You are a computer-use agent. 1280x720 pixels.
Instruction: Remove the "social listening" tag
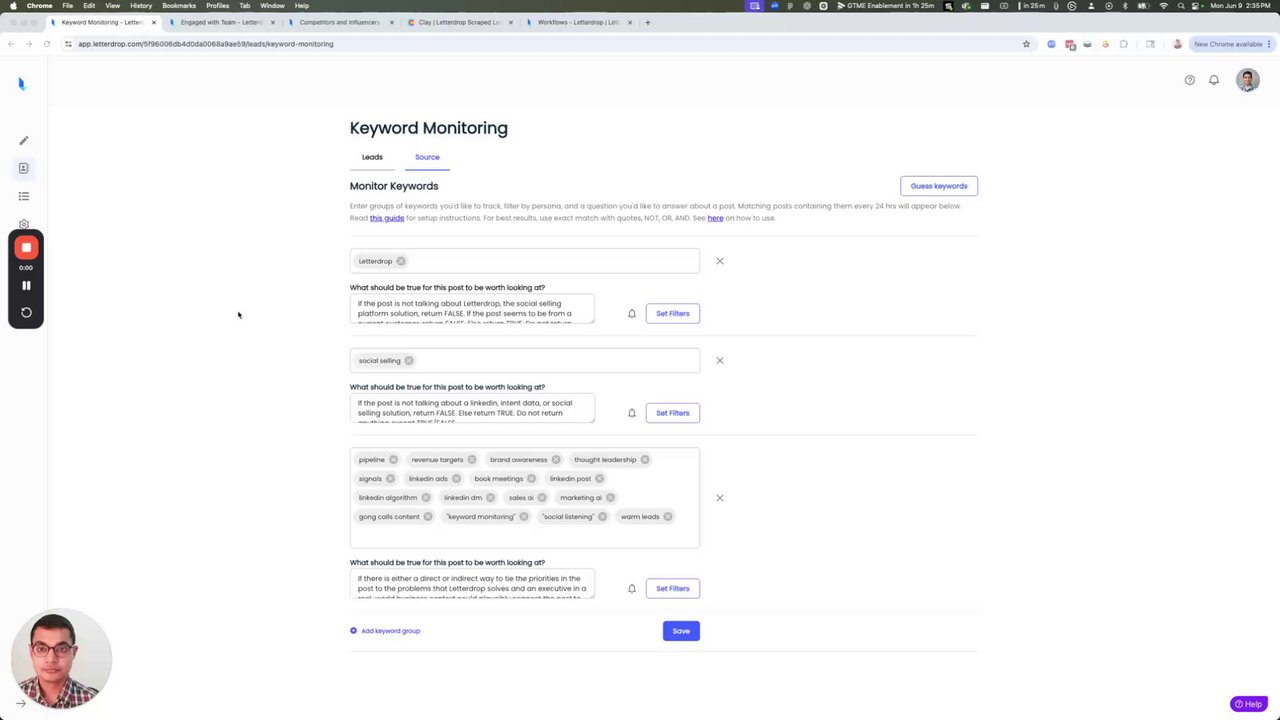coord(602,517)
